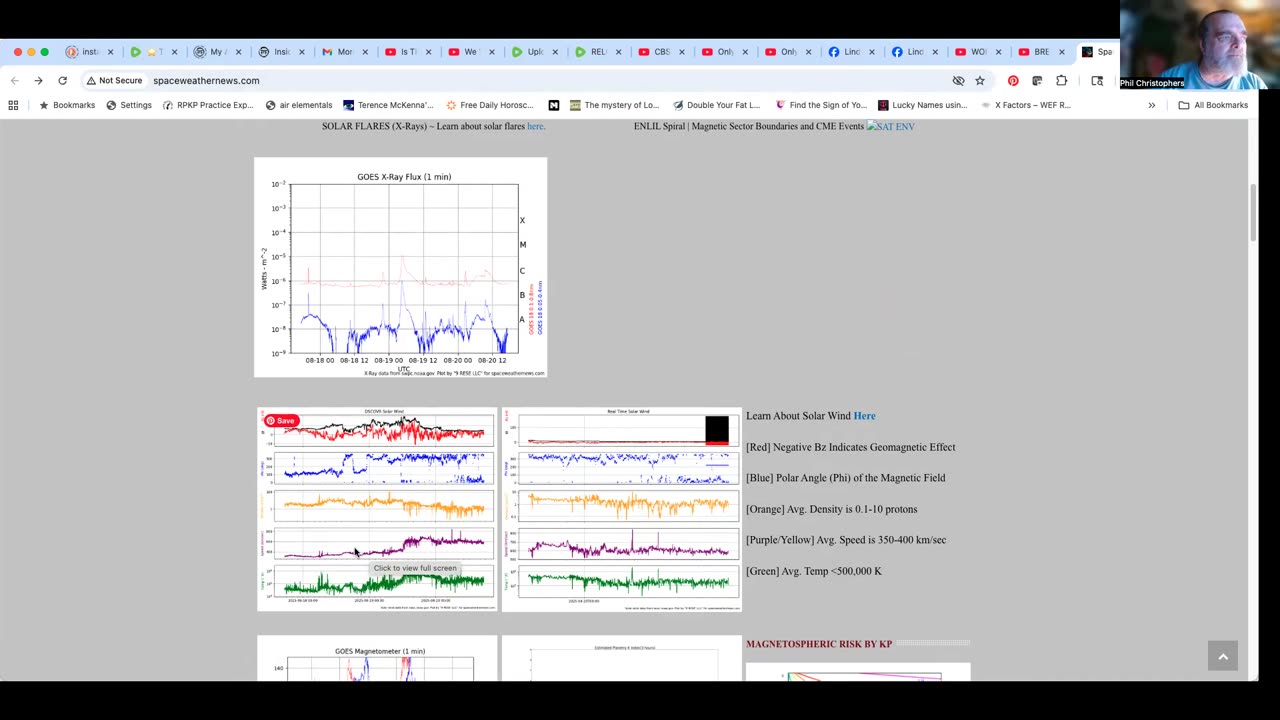
Task: Click '[Purple/Yellow] Avg. Speed is 350-400 km/sec' text
Action: (x=846, y=540)
